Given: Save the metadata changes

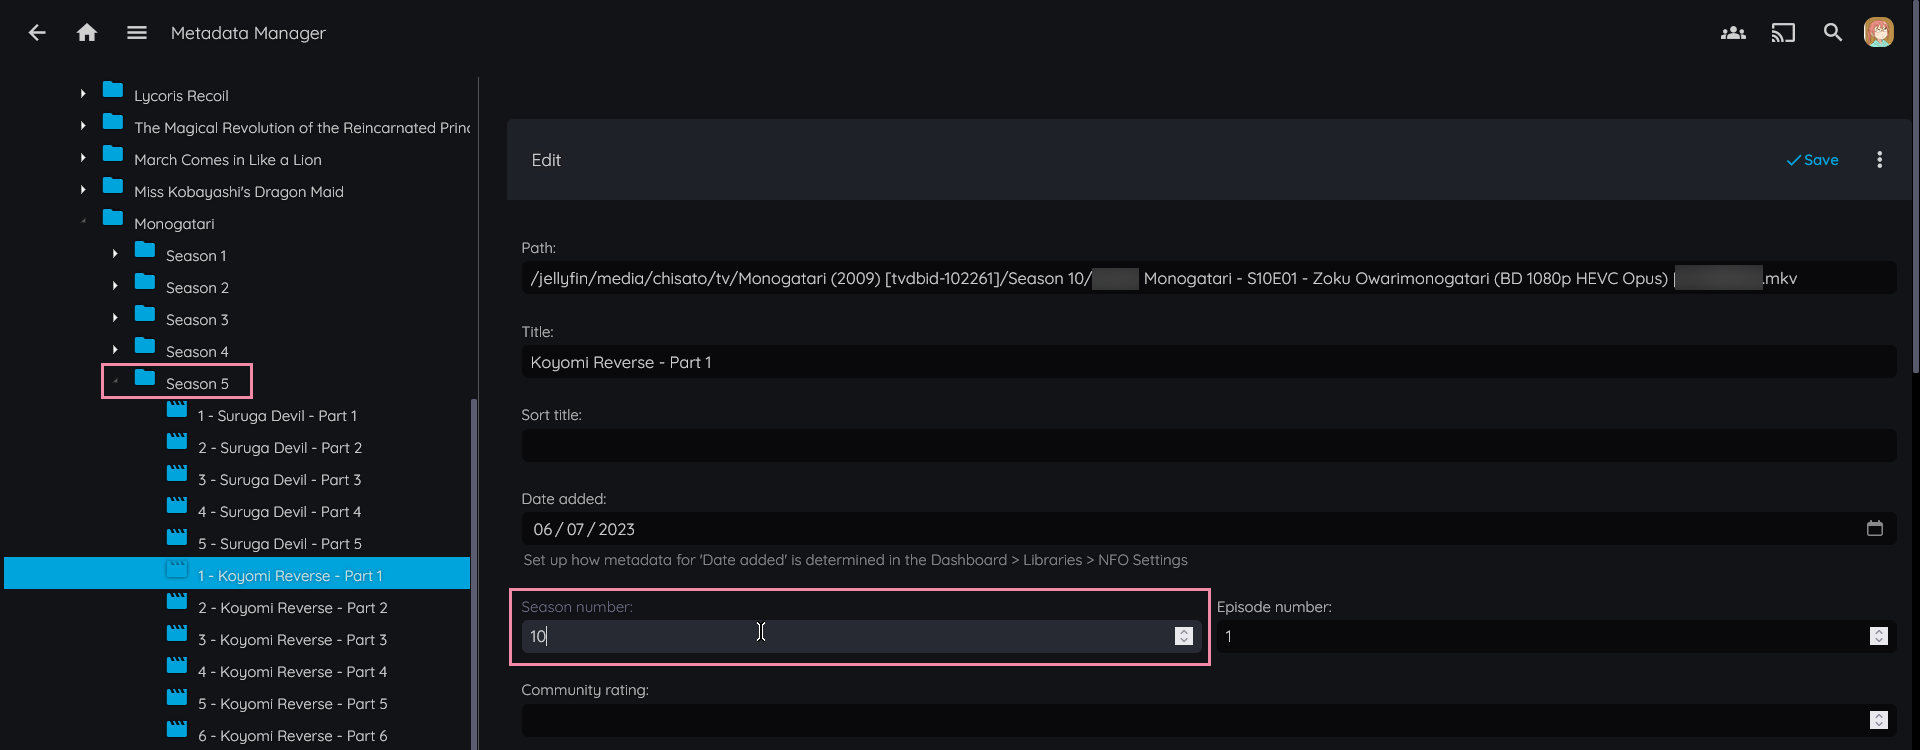Looking at the screenshot, I should point(1812,160).
